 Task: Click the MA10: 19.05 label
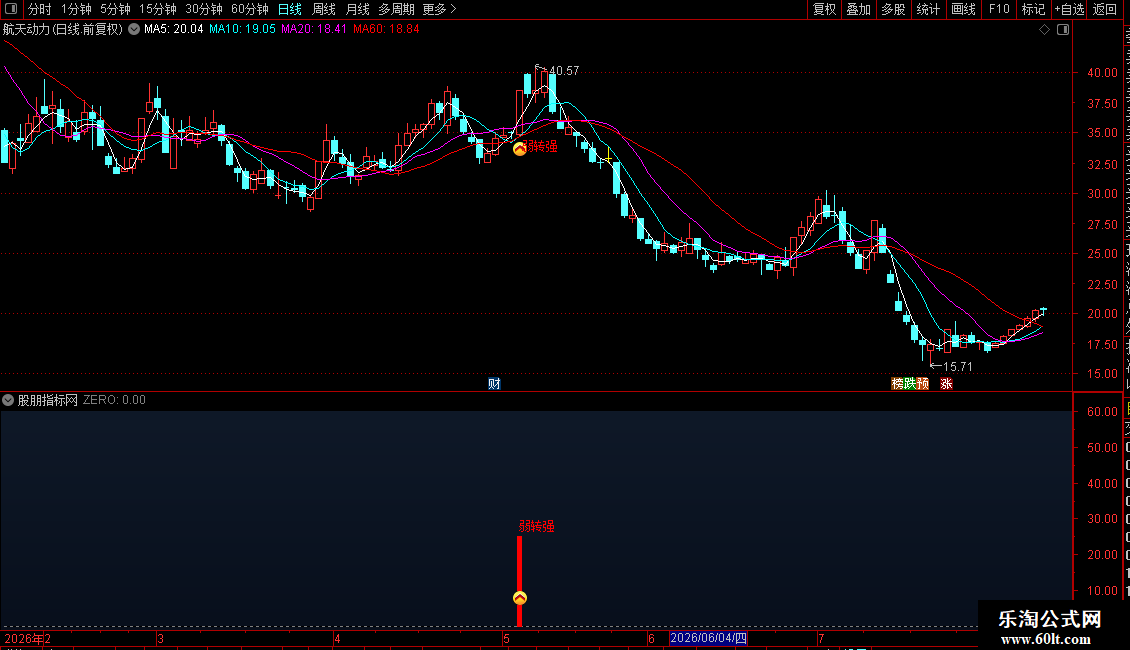pyautogui.click(x=242, y=30)
